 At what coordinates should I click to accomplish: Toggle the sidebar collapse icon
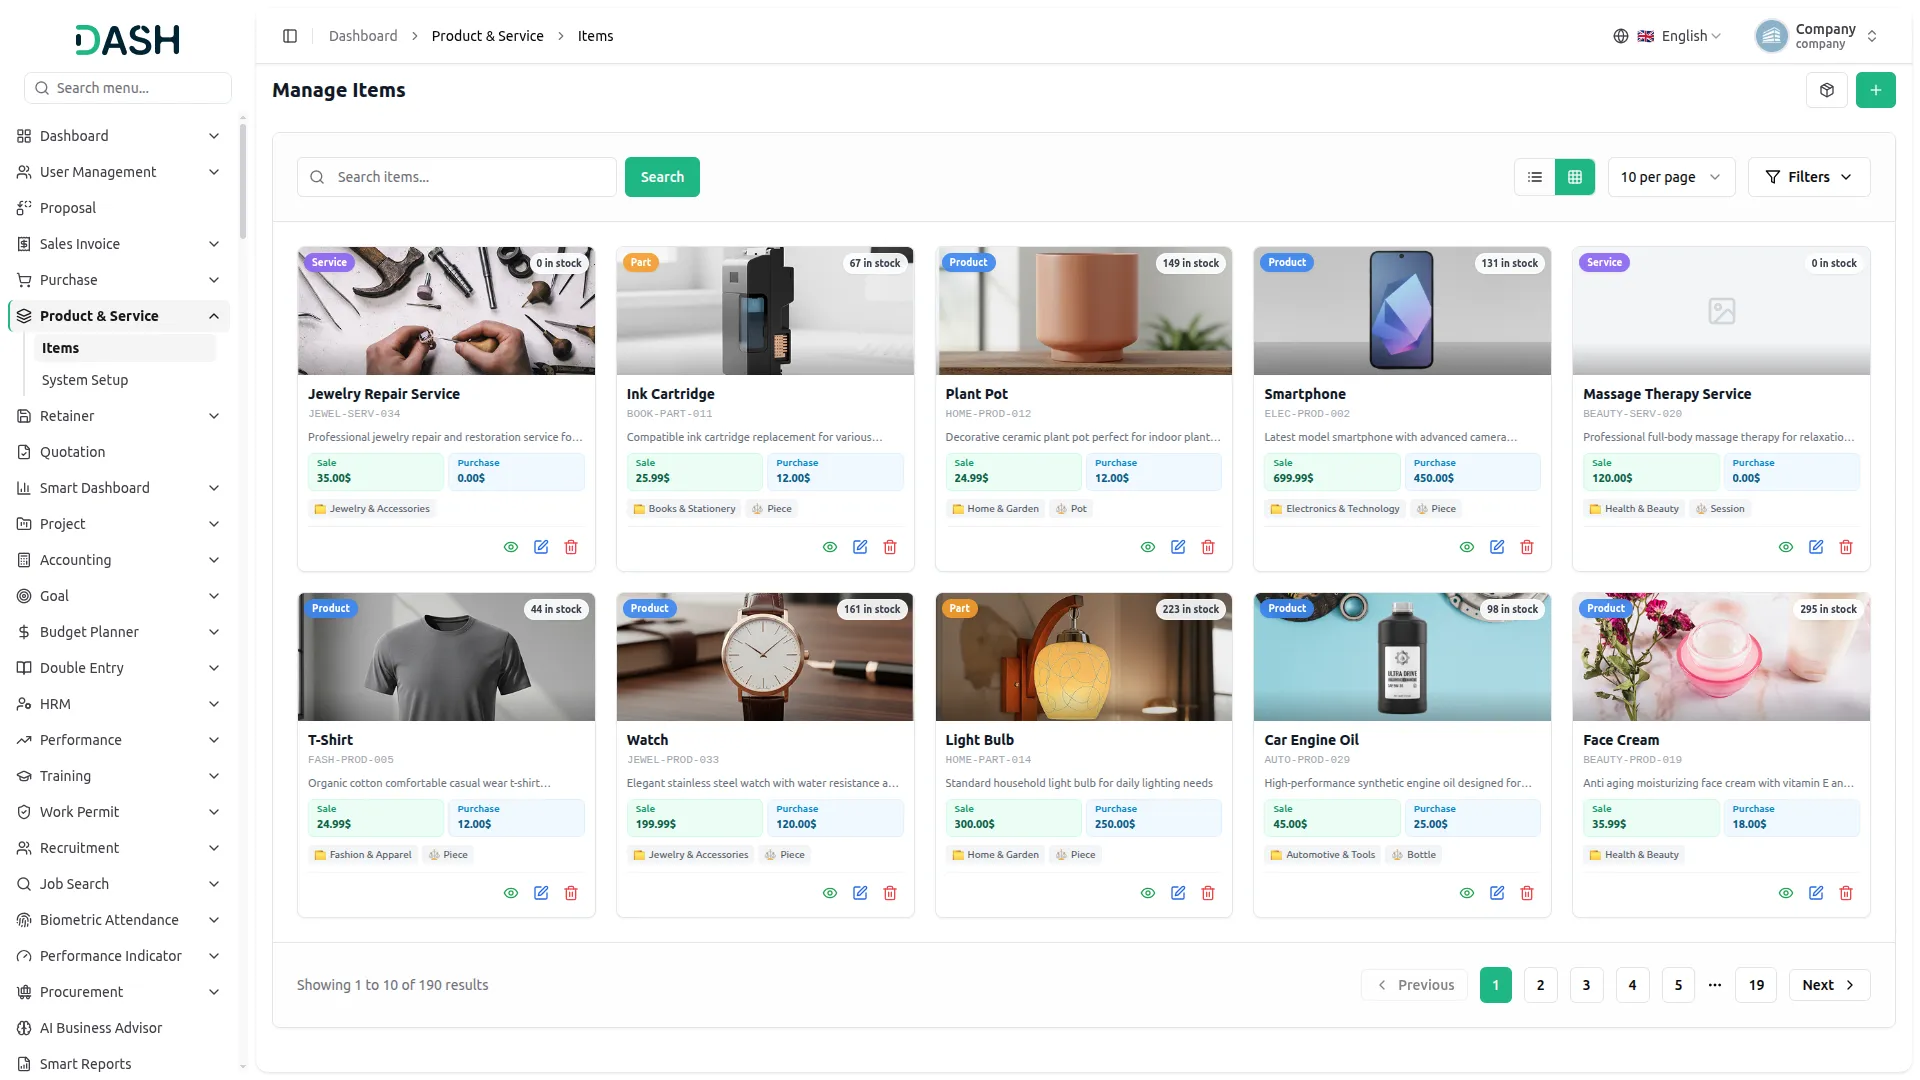pyautogui.click(x=290, y=36)
